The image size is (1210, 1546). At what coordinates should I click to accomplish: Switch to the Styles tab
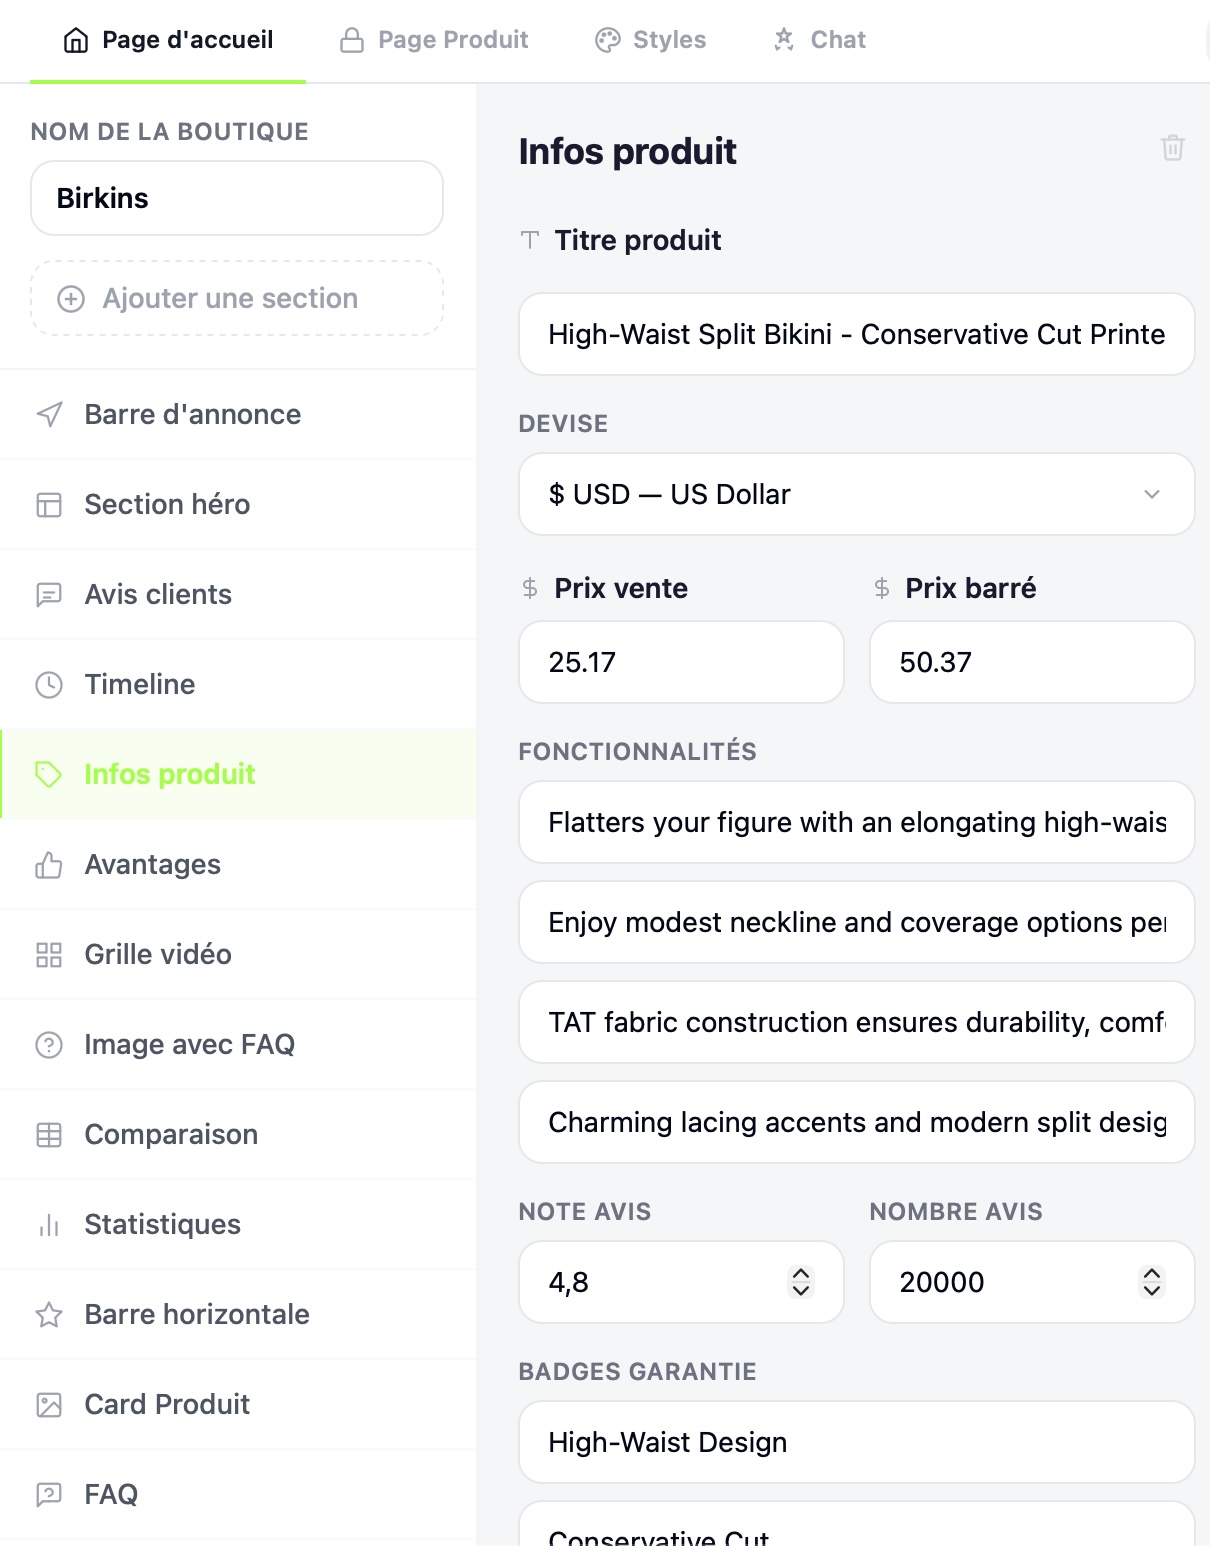(x=650, y=40)
